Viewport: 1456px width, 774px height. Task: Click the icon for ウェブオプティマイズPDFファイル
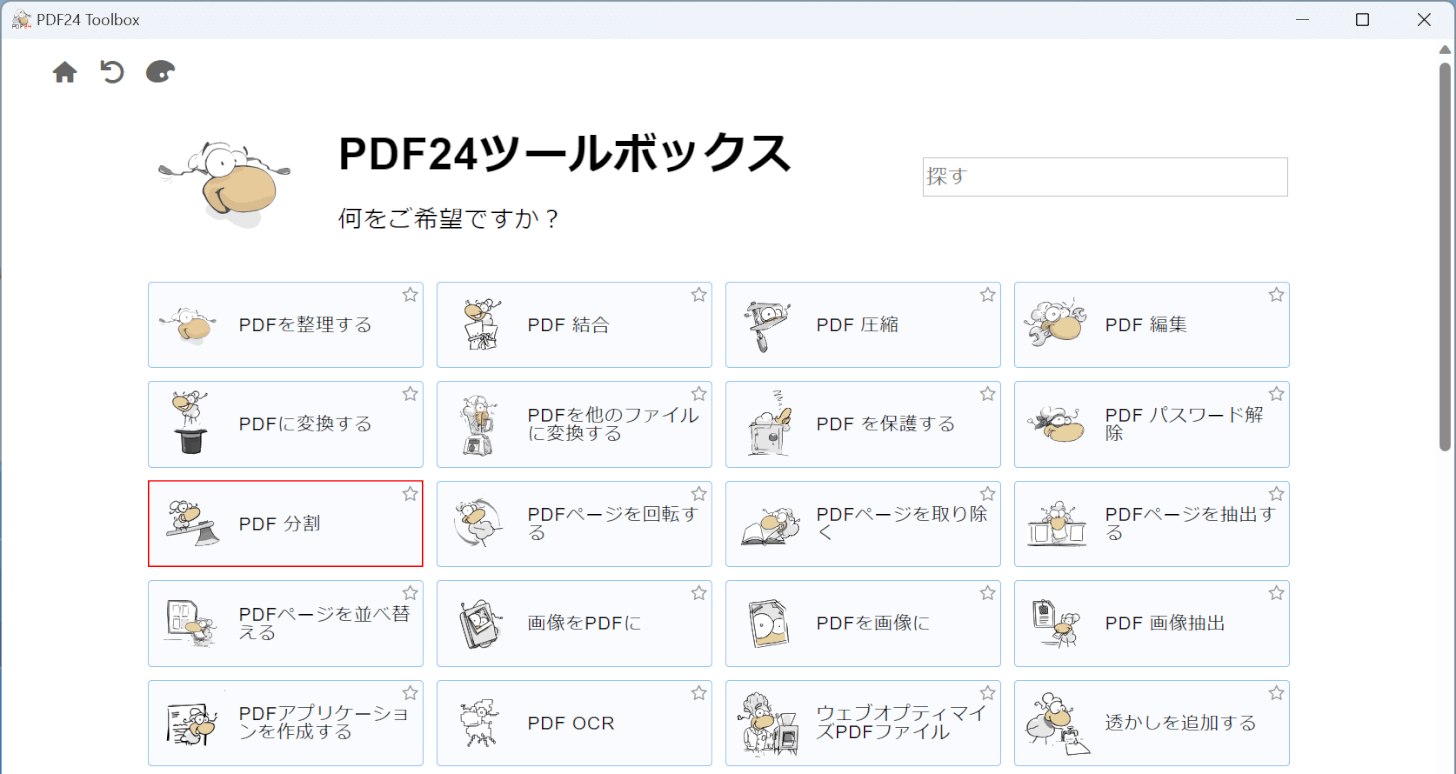[x=770, y=724]
